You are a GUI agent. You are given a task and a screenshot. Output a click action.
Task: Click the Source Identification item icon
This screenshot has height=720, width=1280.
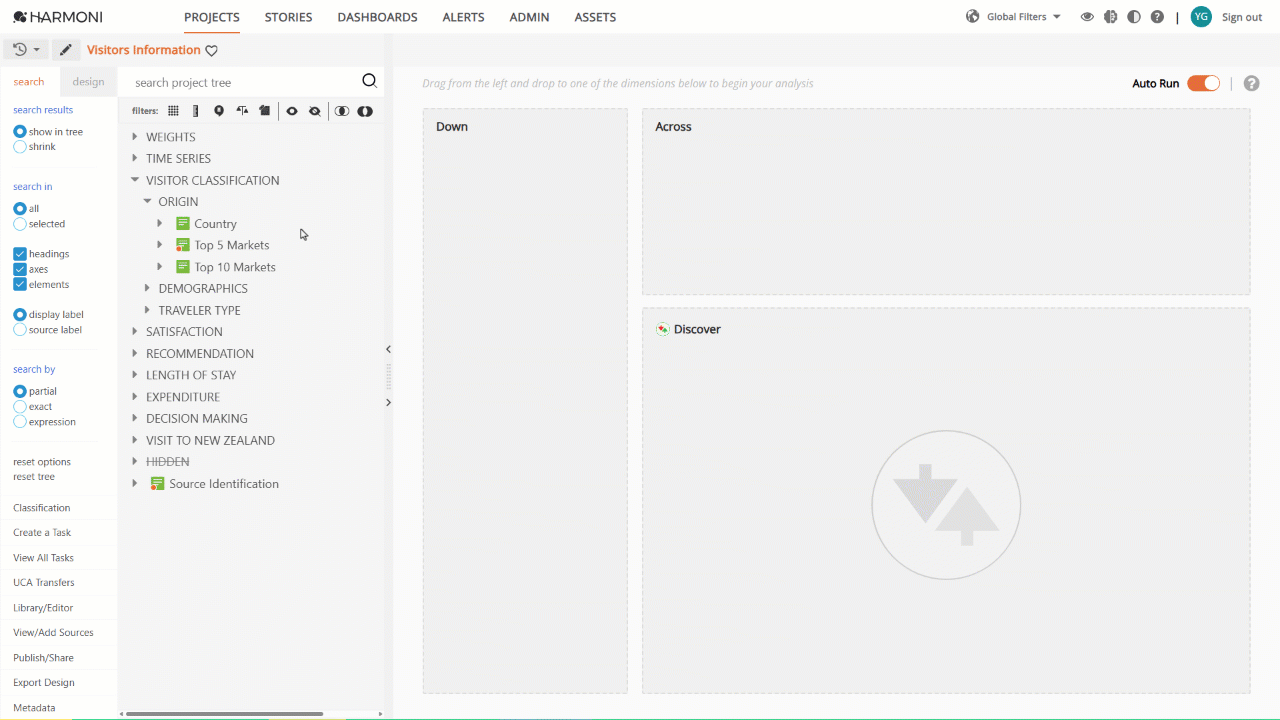157,483
